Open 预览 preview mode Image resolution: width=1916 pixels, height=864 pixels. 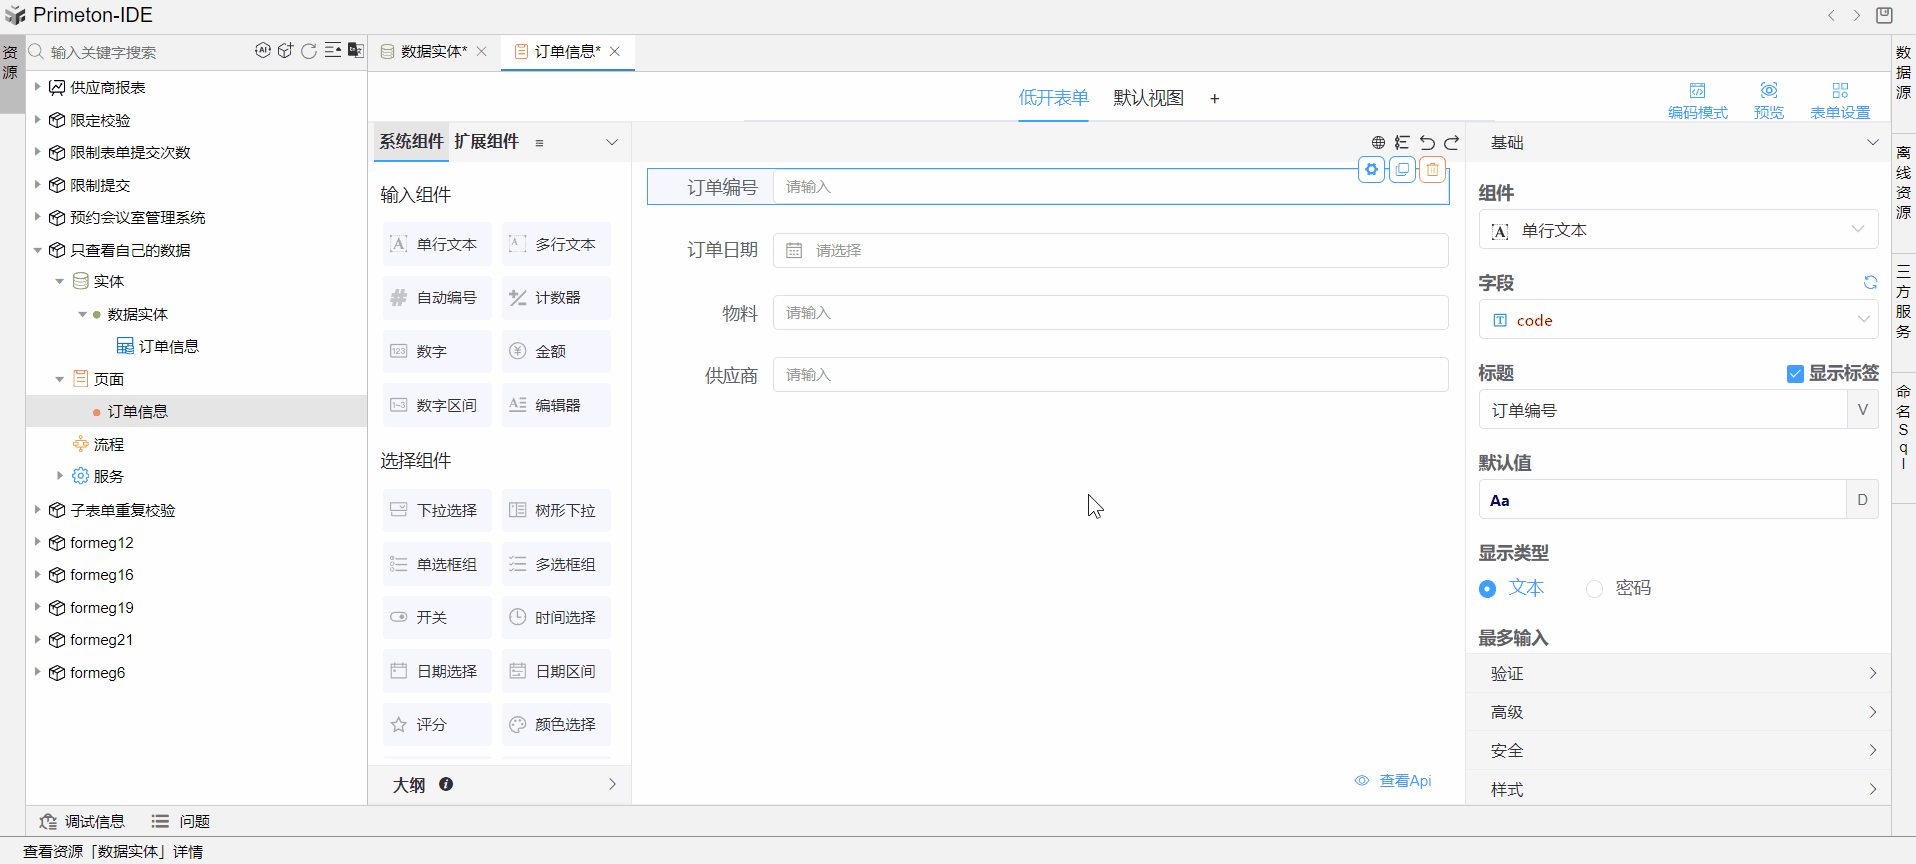click(1768, 100)
